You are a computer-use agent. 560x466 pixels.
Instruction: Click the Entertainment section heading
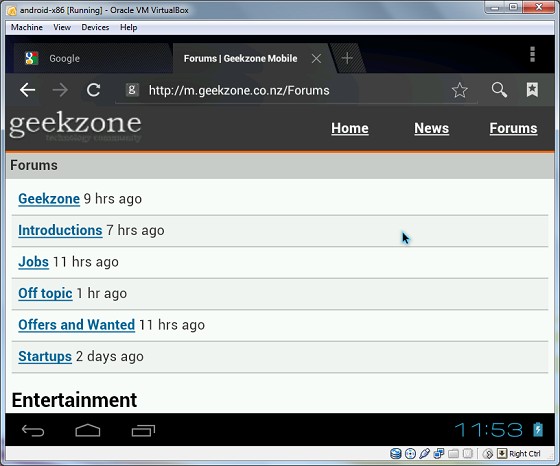[x=74, y=400]
